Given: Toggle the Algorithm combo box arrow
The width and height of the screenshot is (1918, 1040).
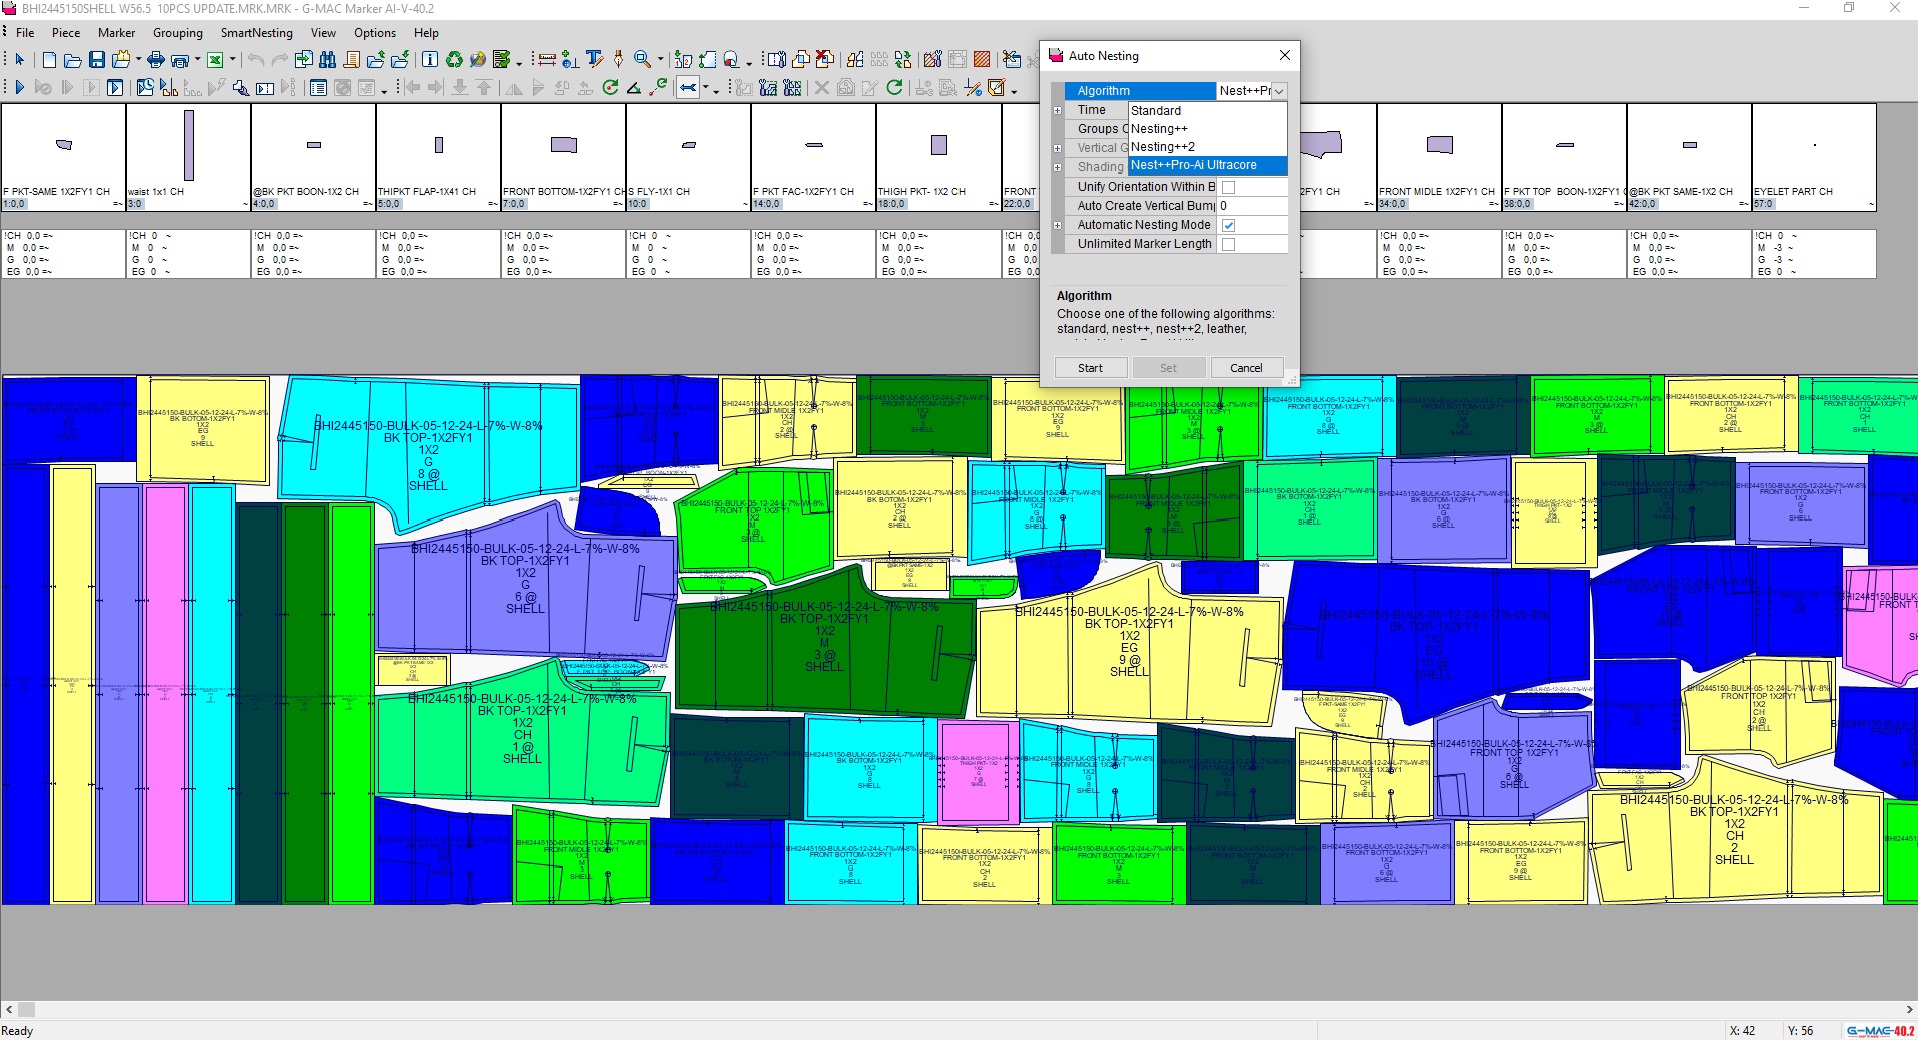Looking at the screenshot, I should (x=1278, y=91).
